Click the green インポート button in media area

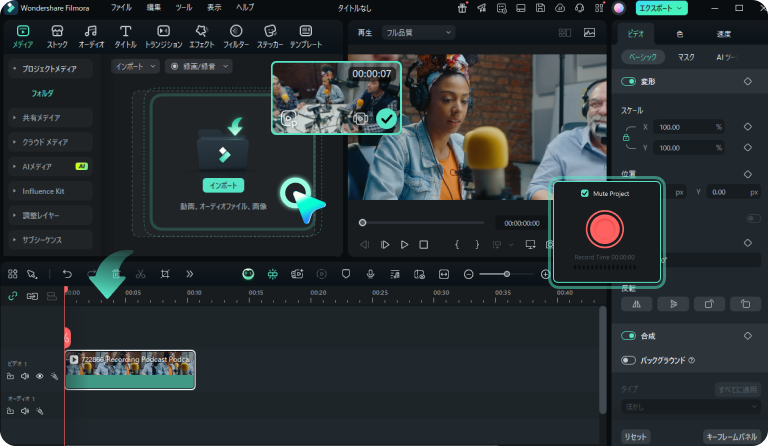(x=223, y=186)
